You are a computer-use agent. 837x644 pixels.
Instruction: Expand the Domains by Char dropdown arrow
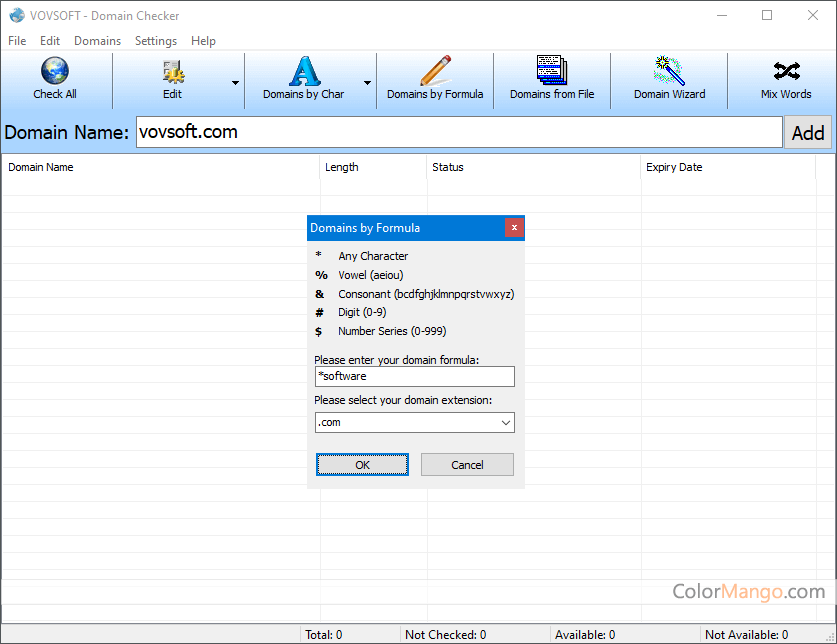[367, 83]
